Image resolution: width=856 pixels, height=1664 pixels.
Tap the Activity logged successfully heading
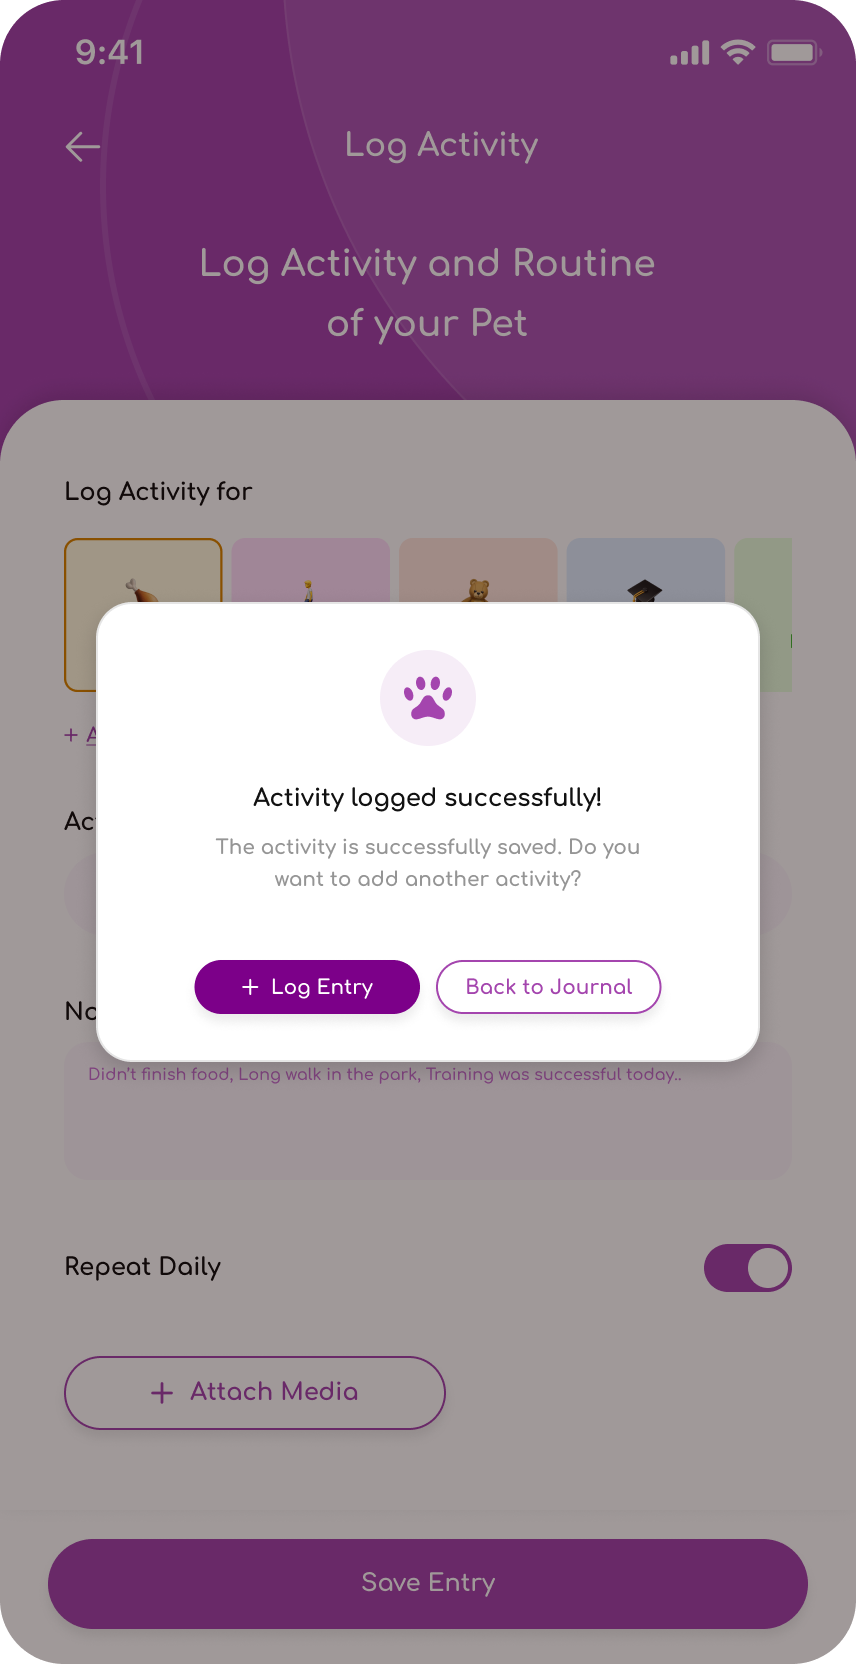428,797
